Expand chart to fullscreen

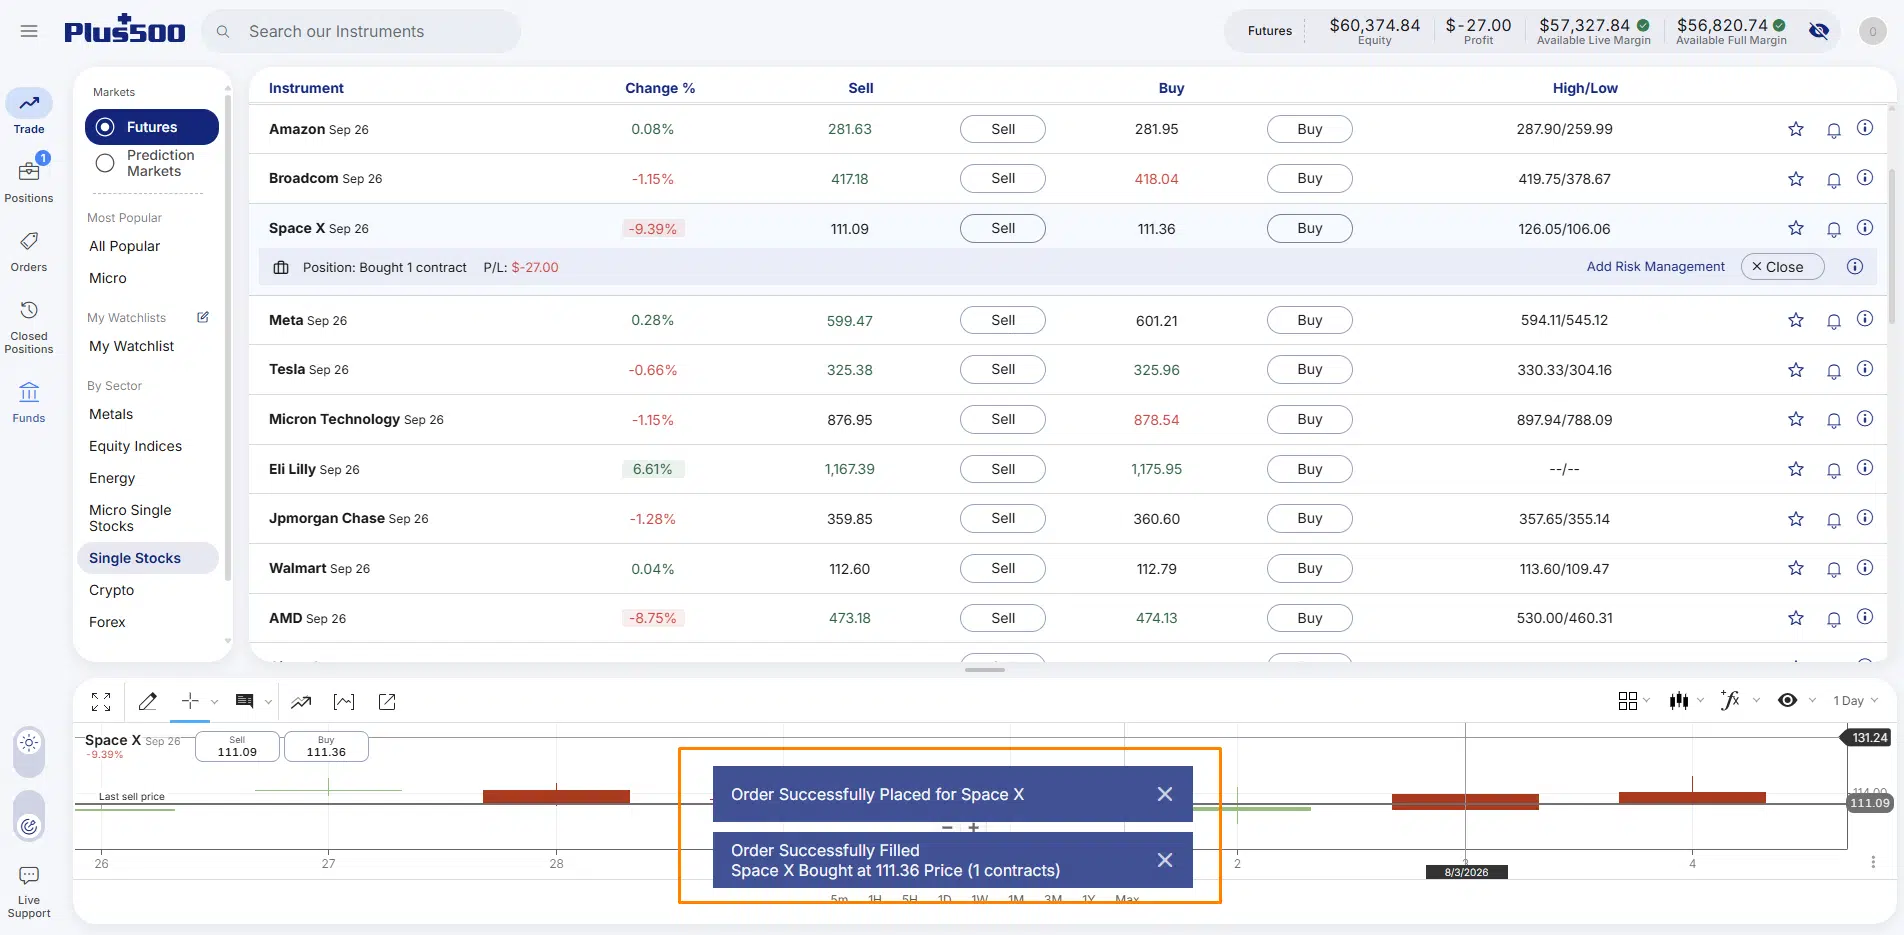101,702
